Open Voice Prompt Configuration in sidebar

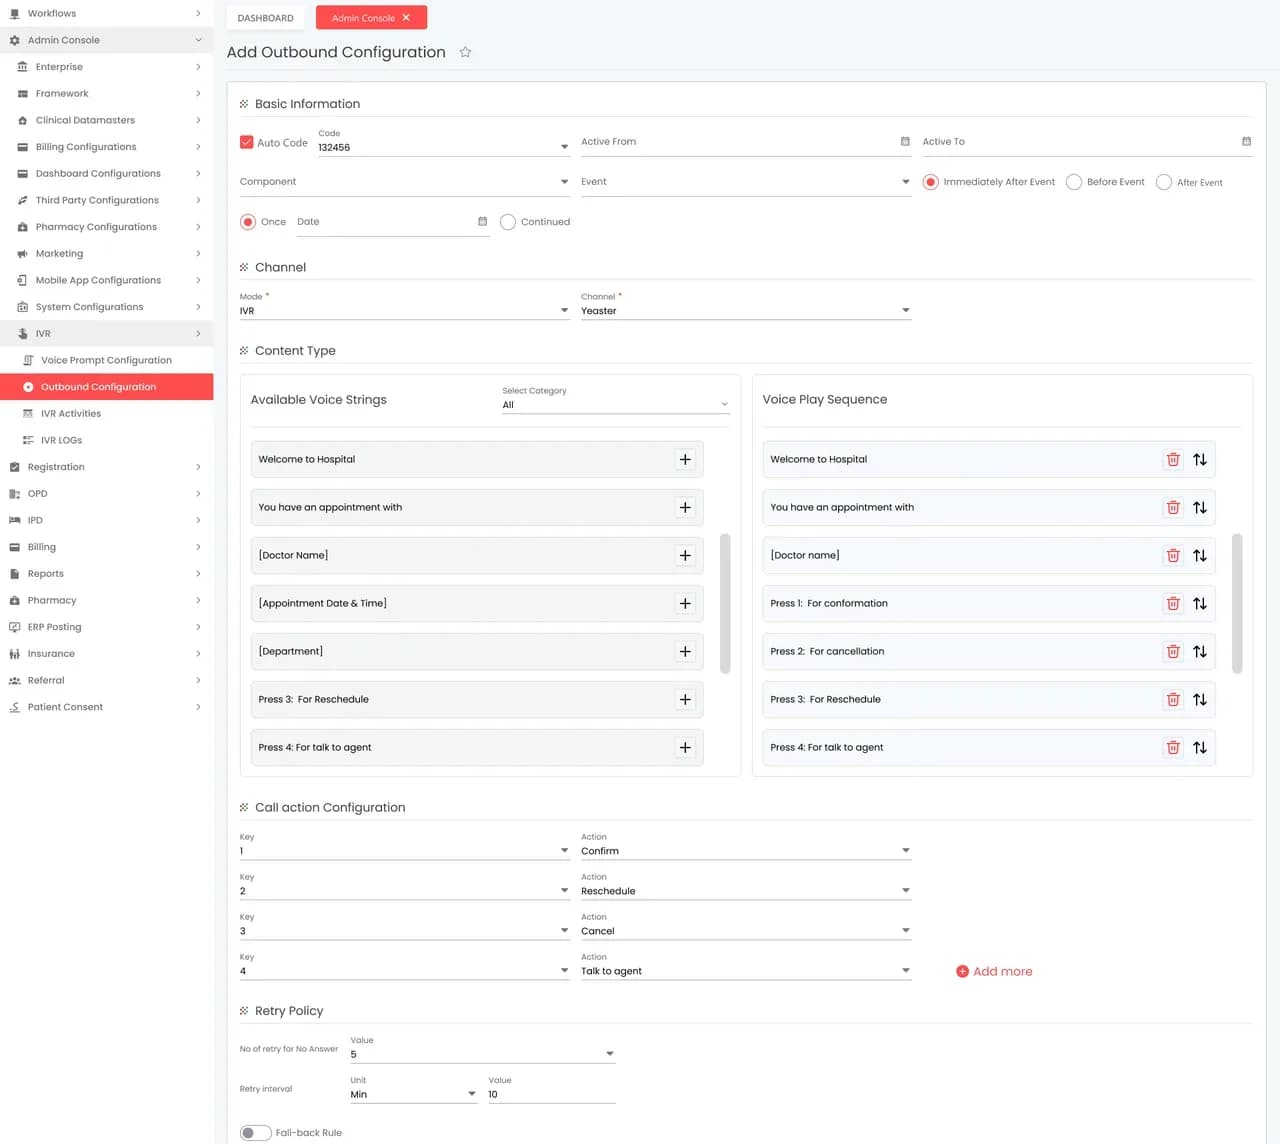point(107,360)
